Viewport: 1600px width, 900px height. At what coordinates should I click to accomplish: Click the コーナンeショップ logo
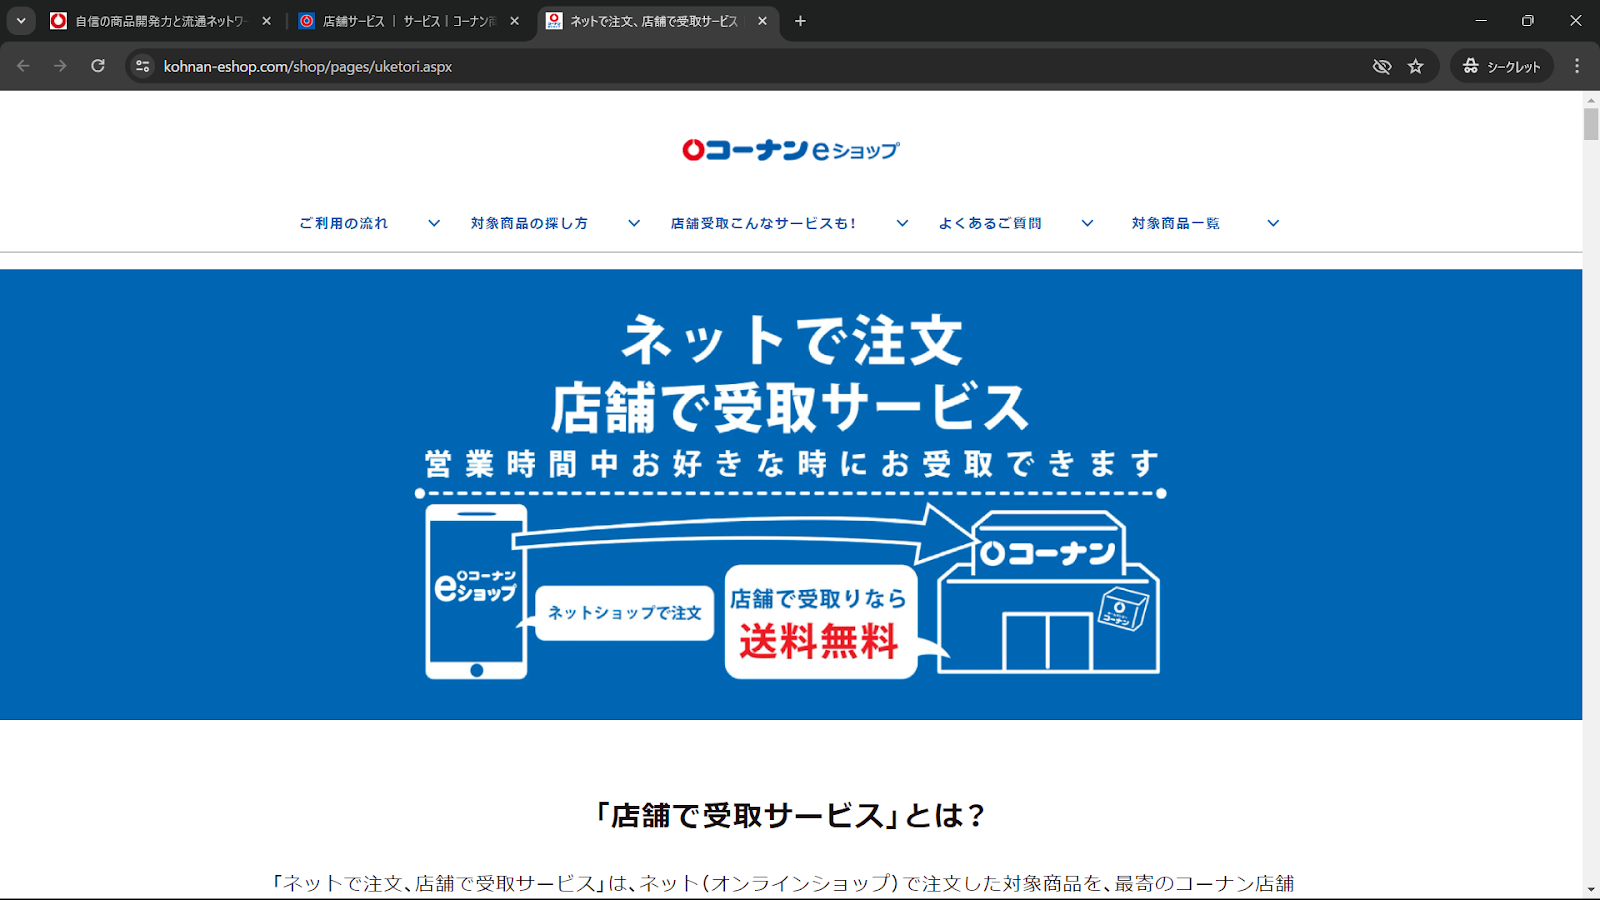coord(791,150)
